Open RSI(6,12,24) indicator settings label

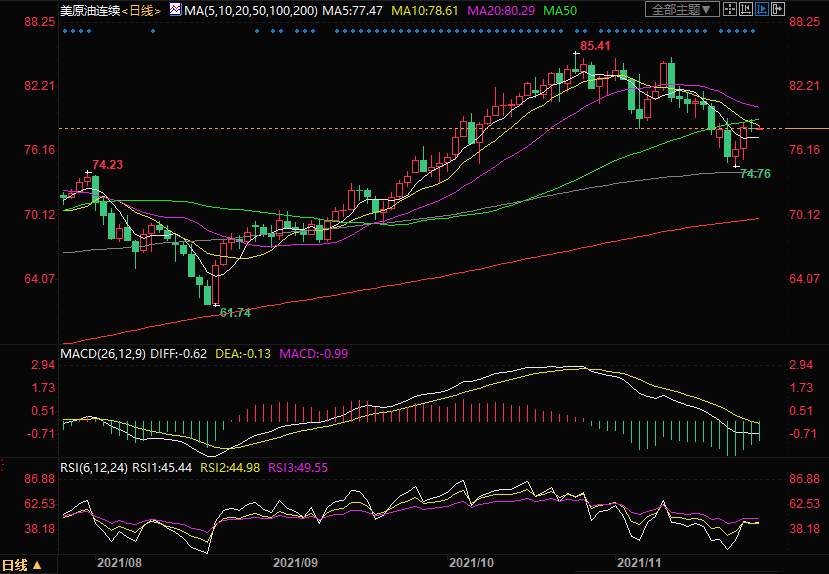pyautogui.click(x=94, y=465)
